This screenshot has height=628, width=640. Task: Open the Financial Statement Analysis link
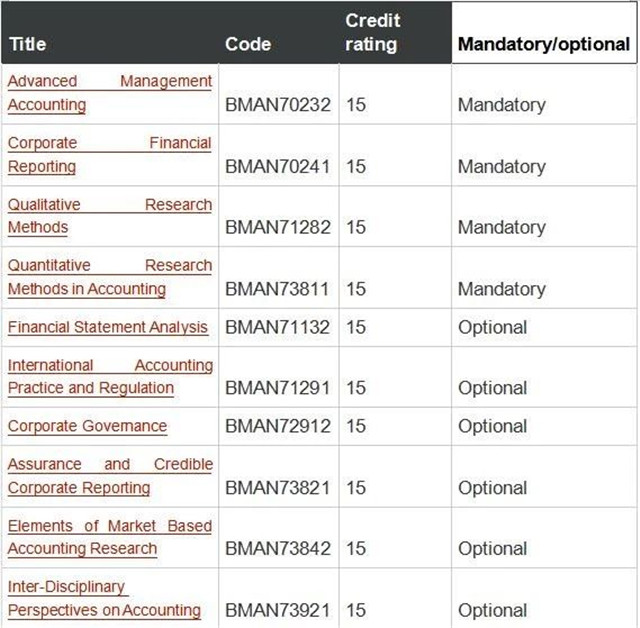(x=108, y=327)
